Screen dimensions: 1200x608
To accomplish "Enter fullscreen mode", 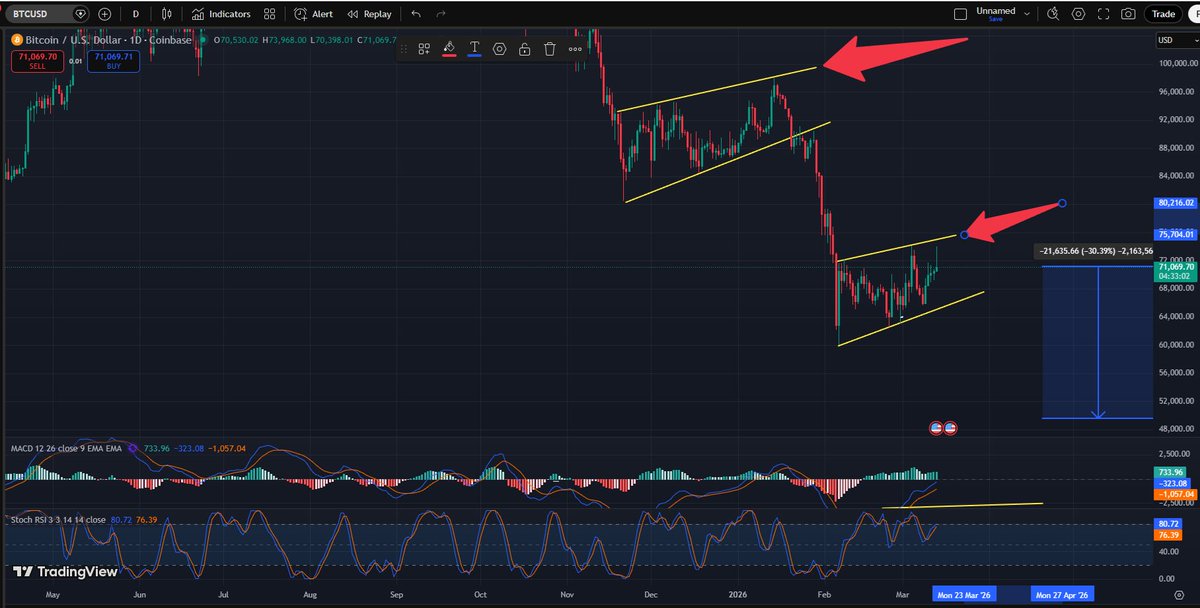I will (1103, 14).
